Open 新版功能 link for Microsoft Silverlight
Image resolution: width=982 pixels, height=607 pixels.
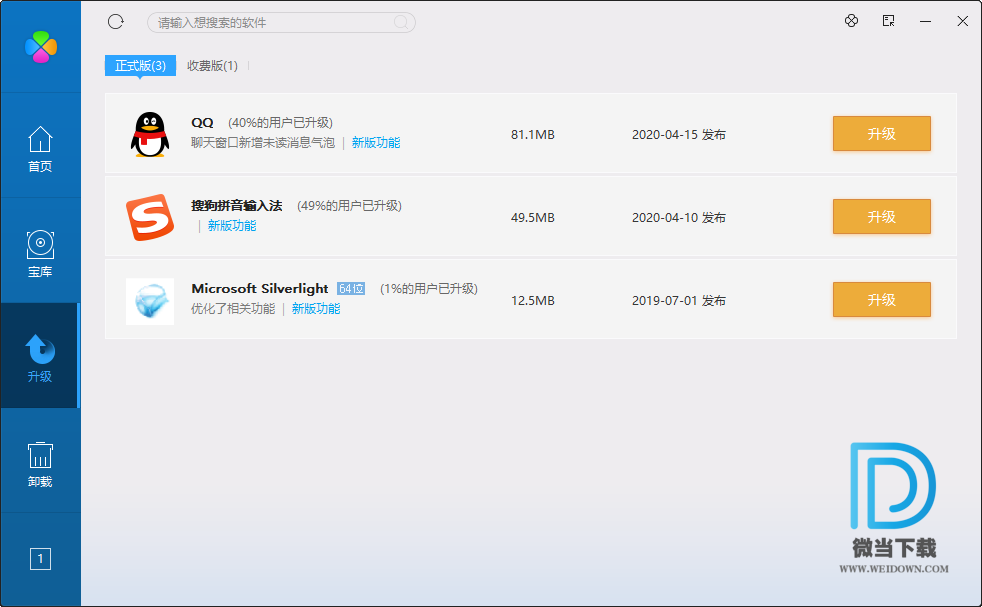(316, 309)
